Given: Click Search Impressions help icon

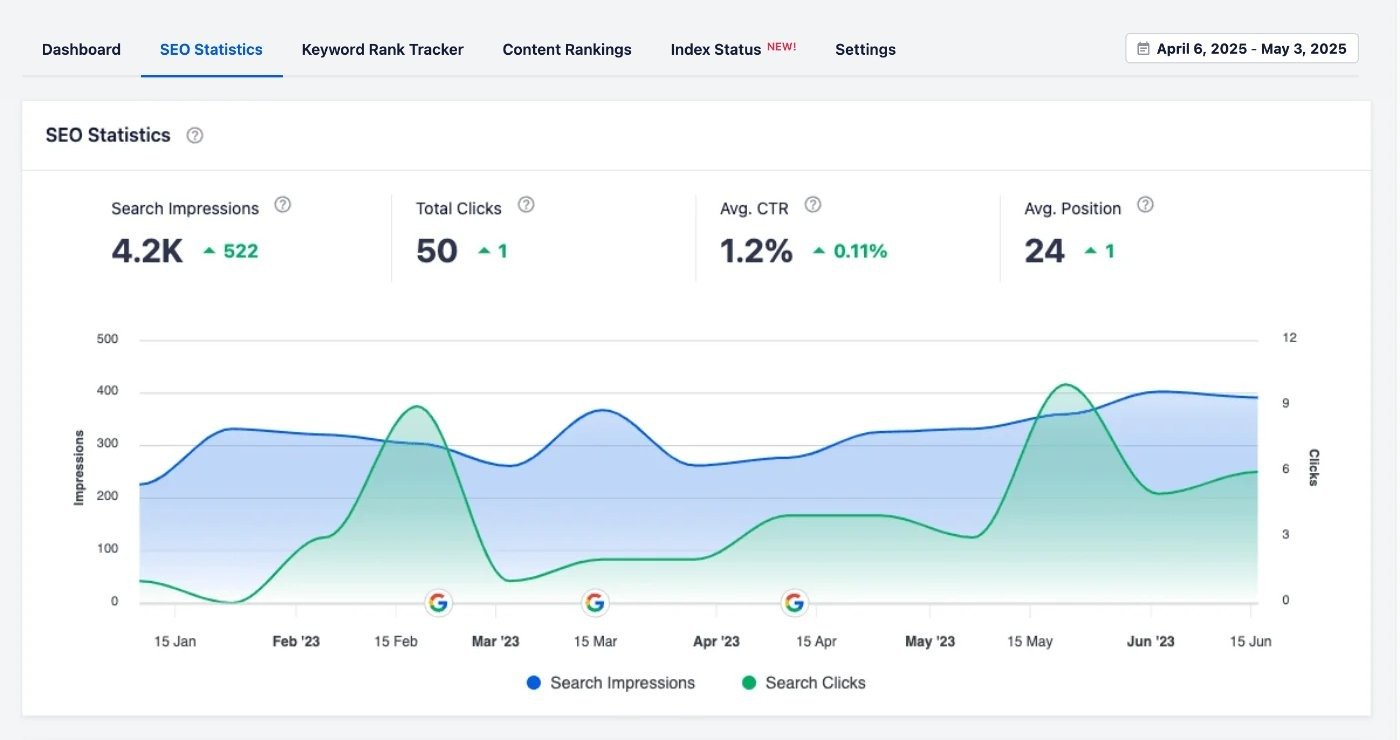Looking at the screenshot, I should coord(283,205).
